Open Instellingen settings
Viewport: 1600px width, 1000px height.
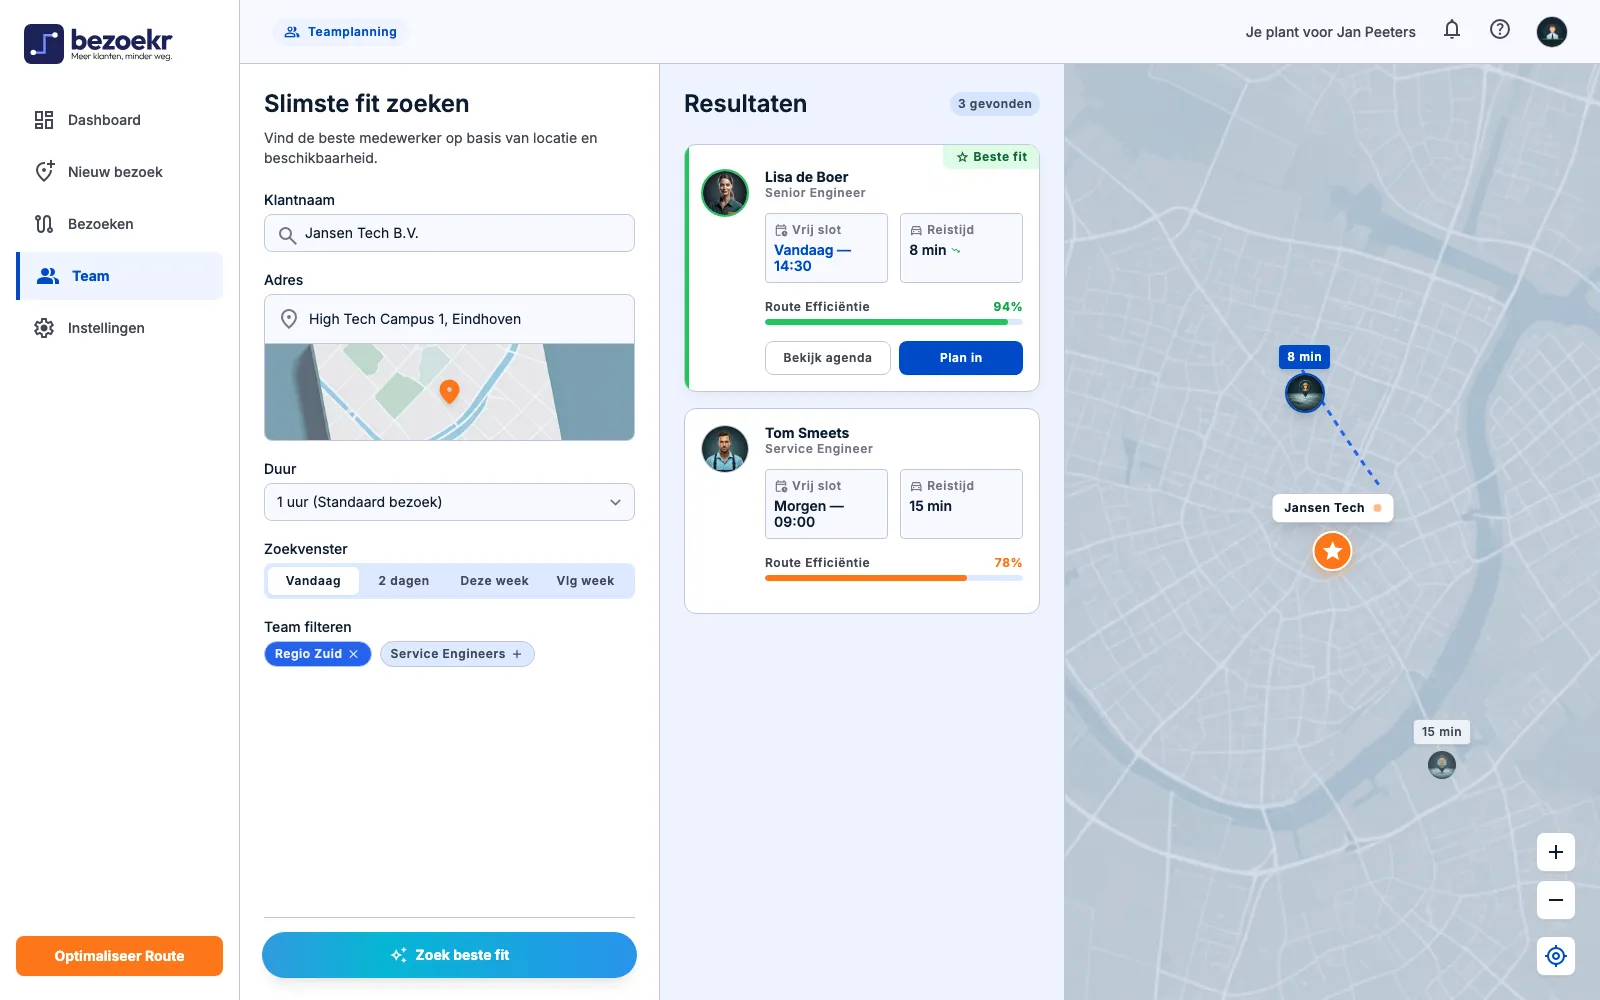(x=120, y=328)
